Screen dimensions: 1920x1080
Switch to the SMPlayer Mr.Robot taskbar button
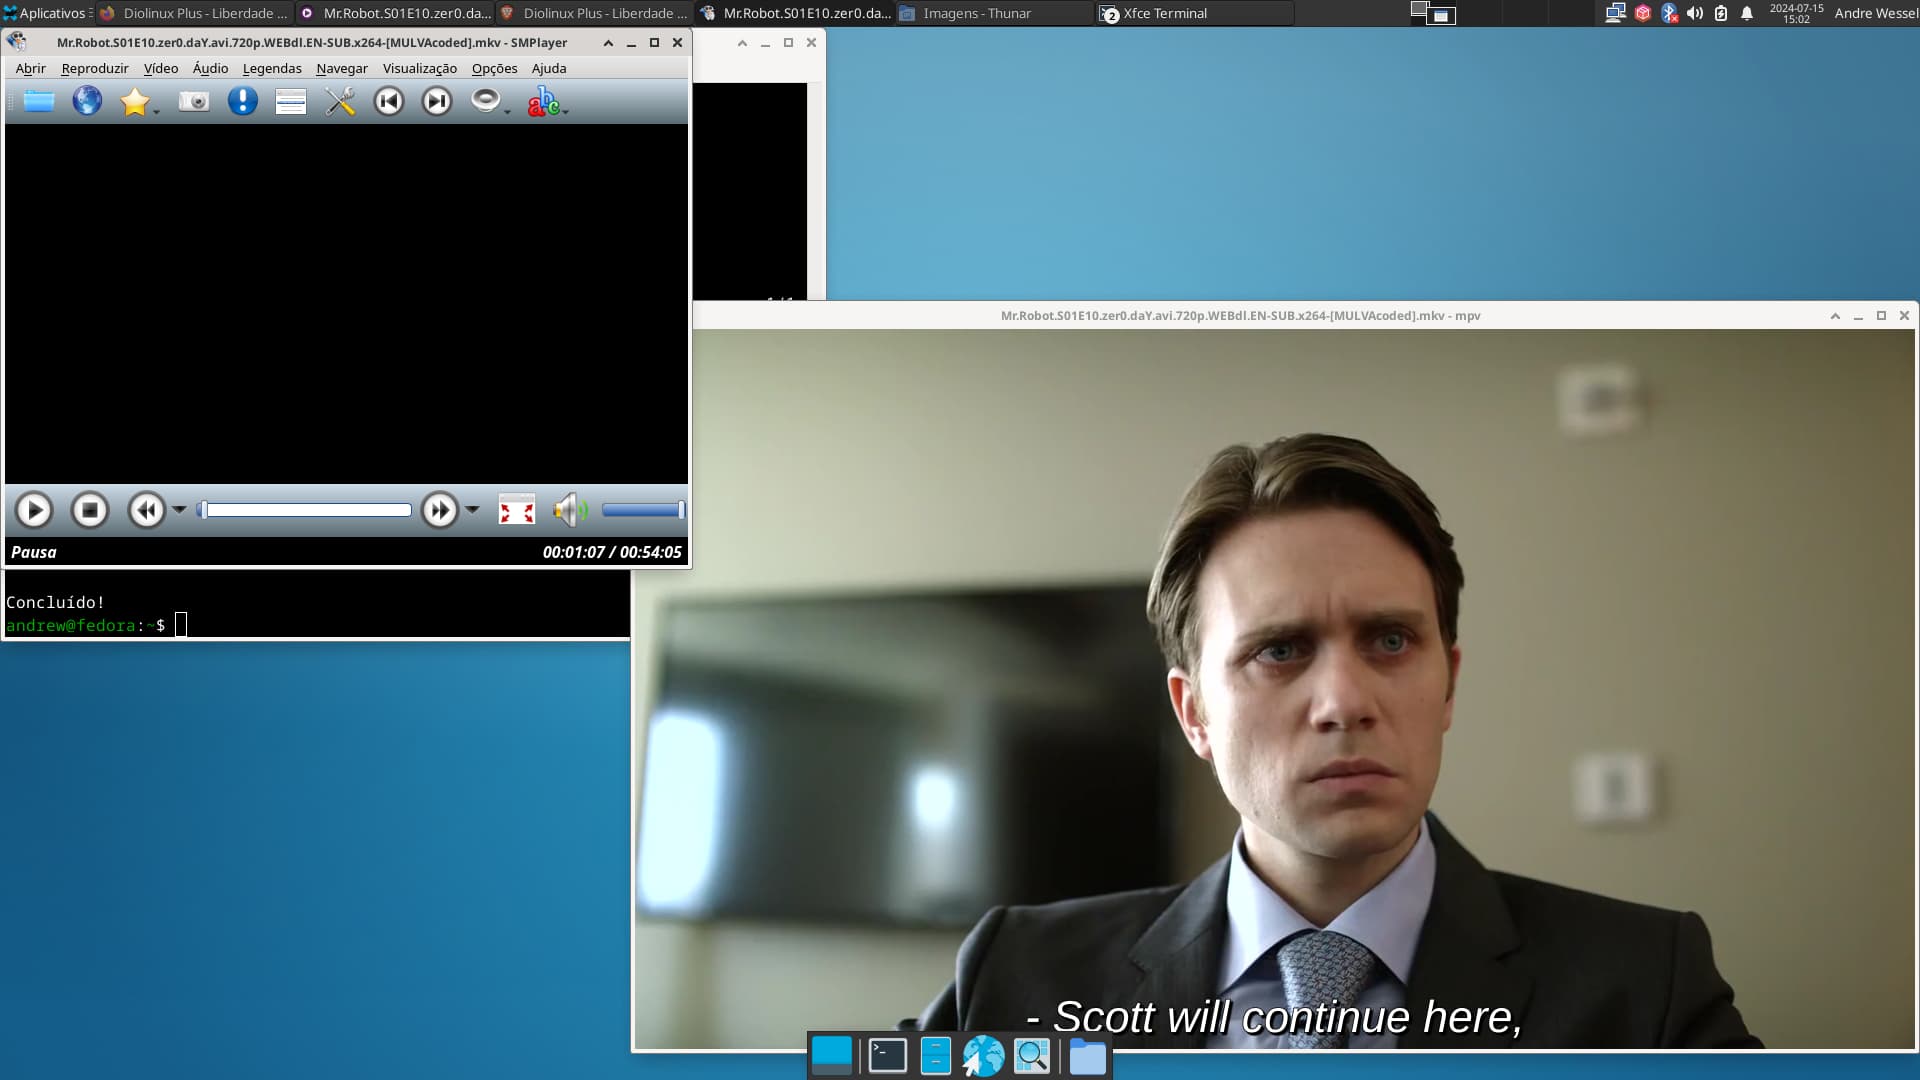(x=795, y=13)
